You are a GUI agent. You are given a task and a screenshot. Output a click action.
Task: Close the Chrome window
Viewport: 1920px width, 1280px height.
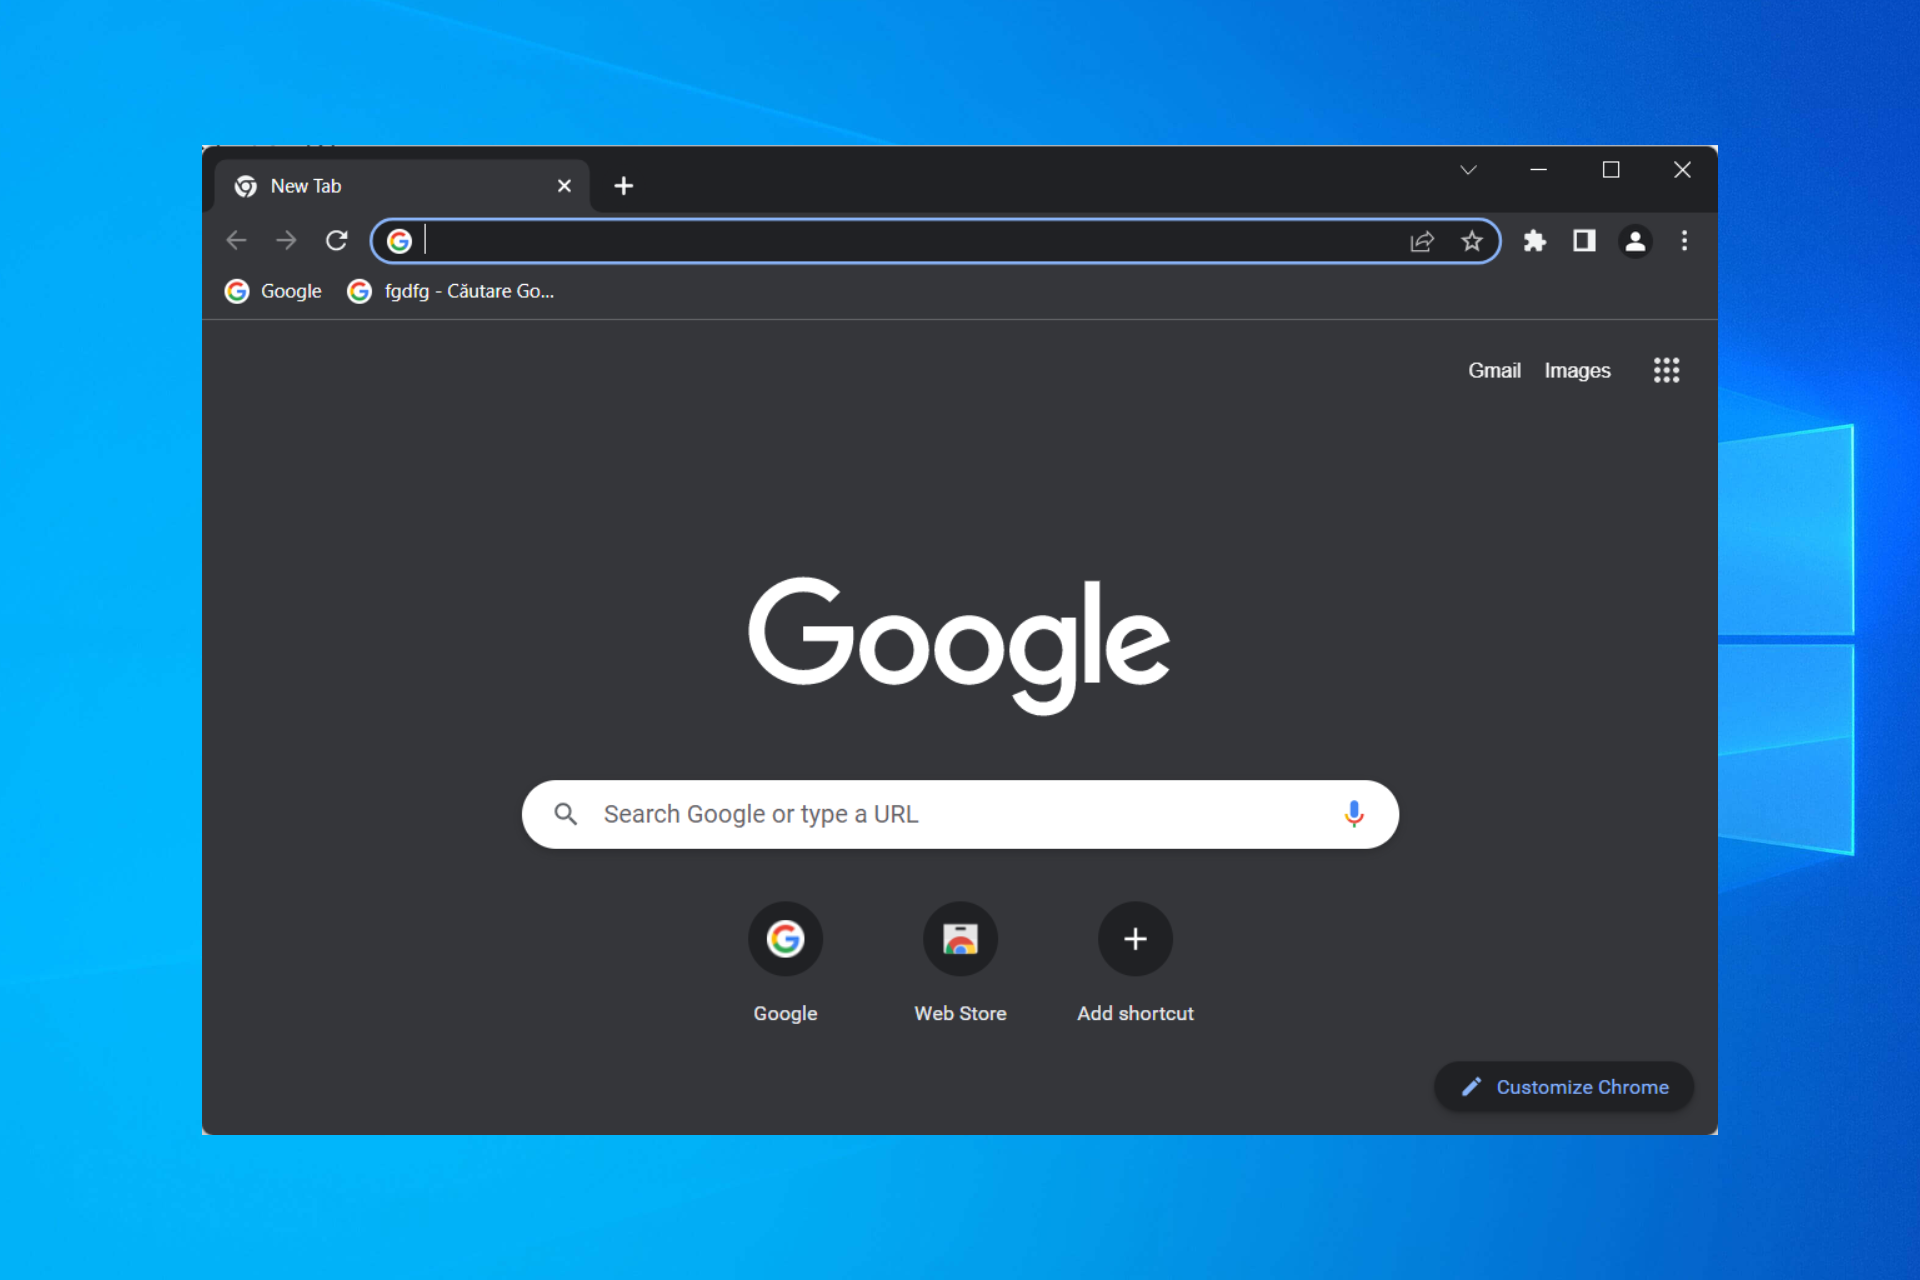click(x=1682, y=170)
